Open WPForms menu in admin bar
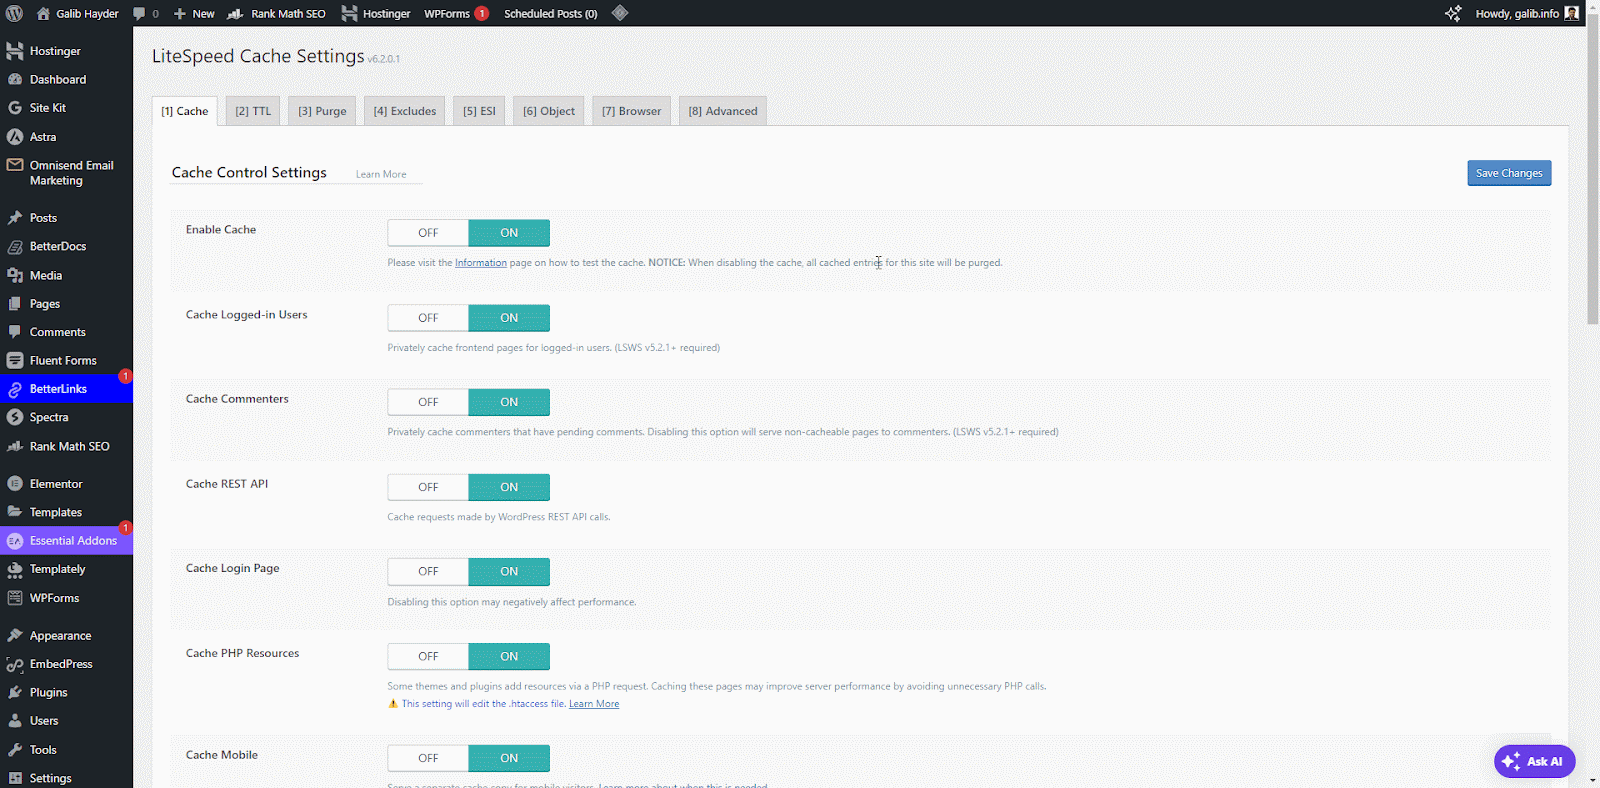 pyautogui.click(x=456, y=13)
